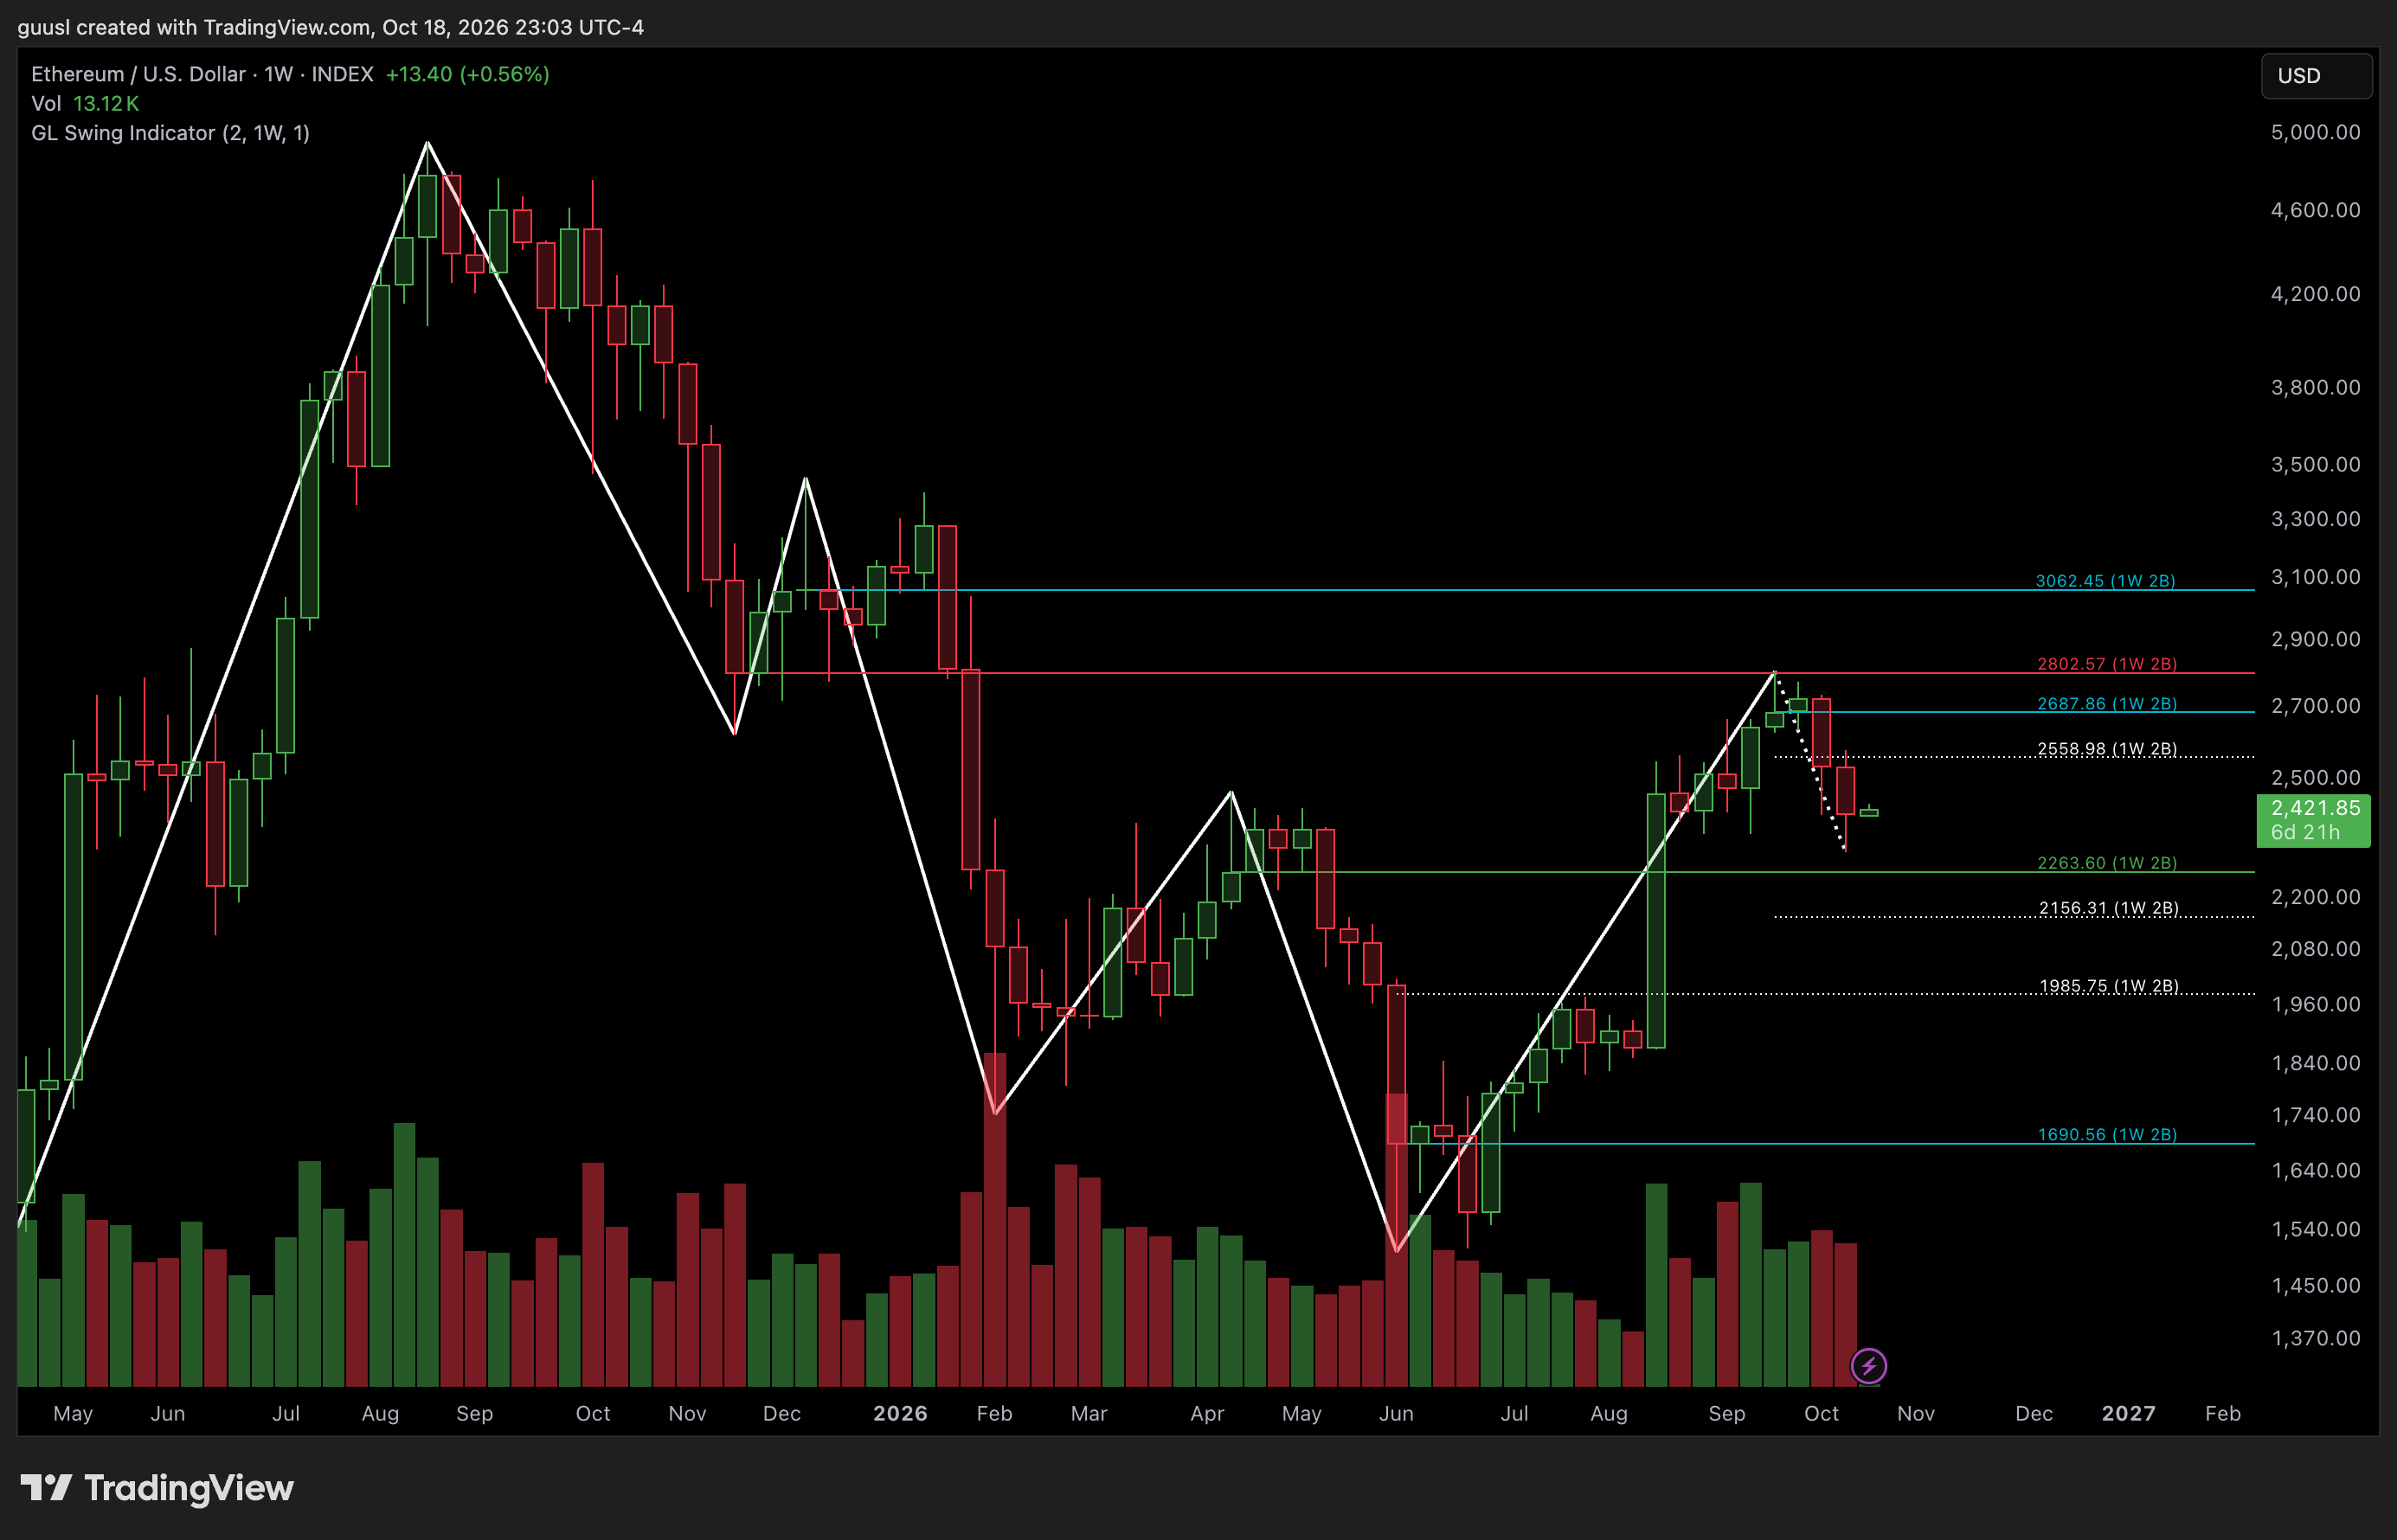Image resolution: width=2397 pixels, height=1540 pixels.
Task: Click the 2027 year label on time axis
Action: [x=2128, y=1413]
